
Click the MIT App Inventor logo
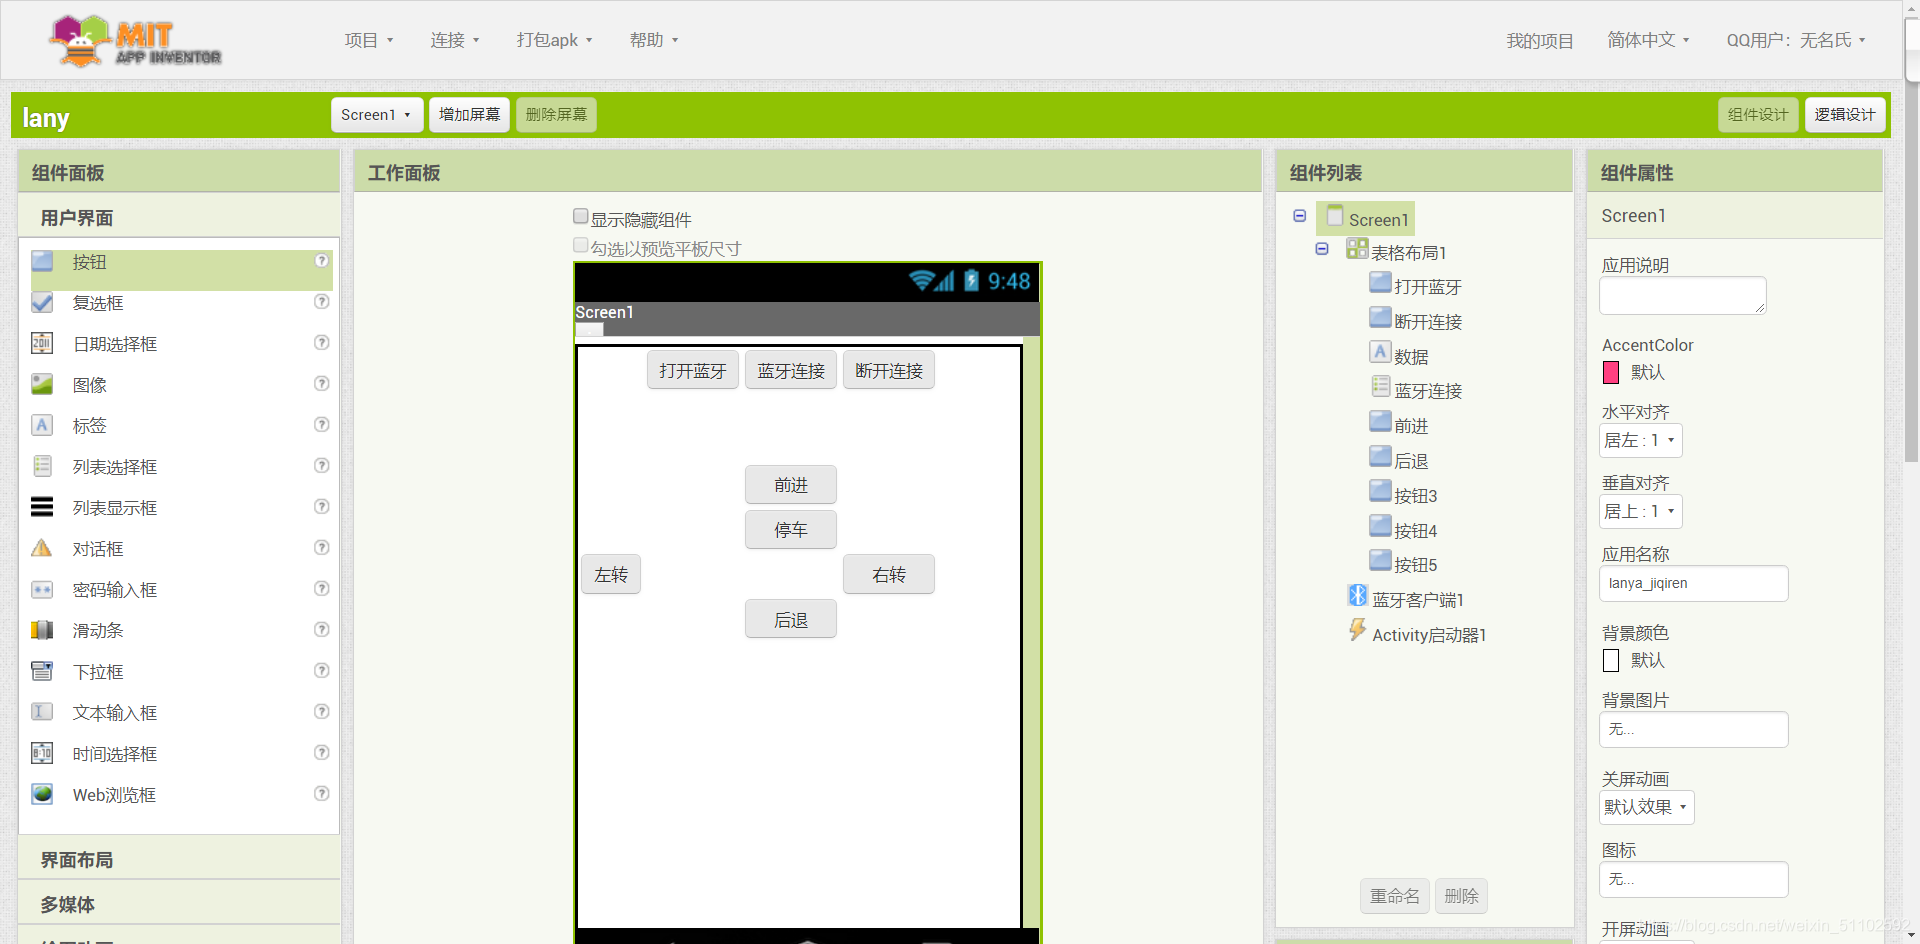pyautogui.click(x=136, y=42)
